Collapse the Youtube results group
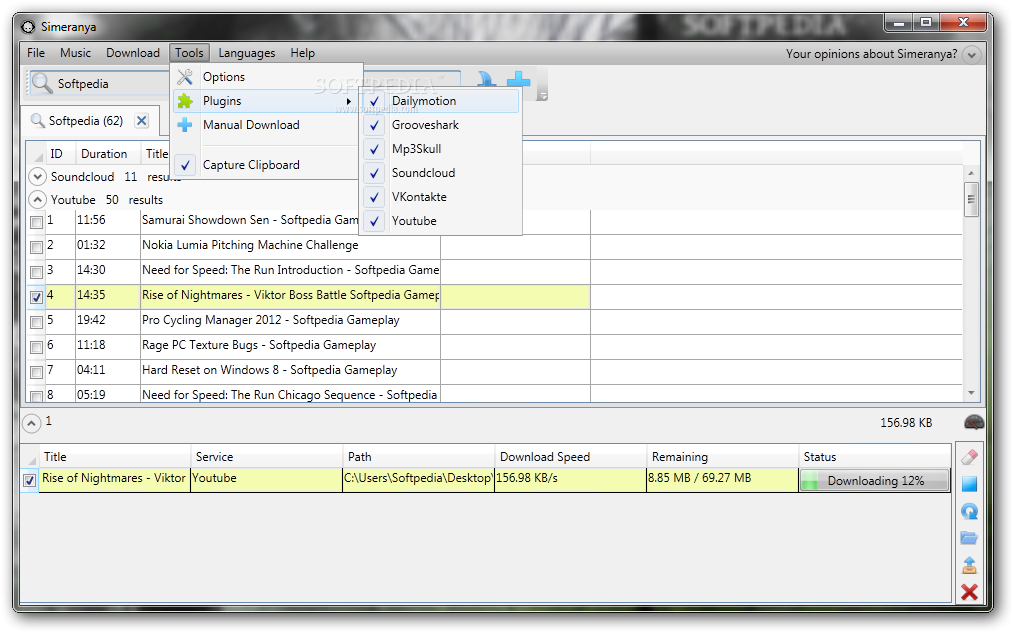Viewport: 1014px width, 633px height. (x=38, y=199)
